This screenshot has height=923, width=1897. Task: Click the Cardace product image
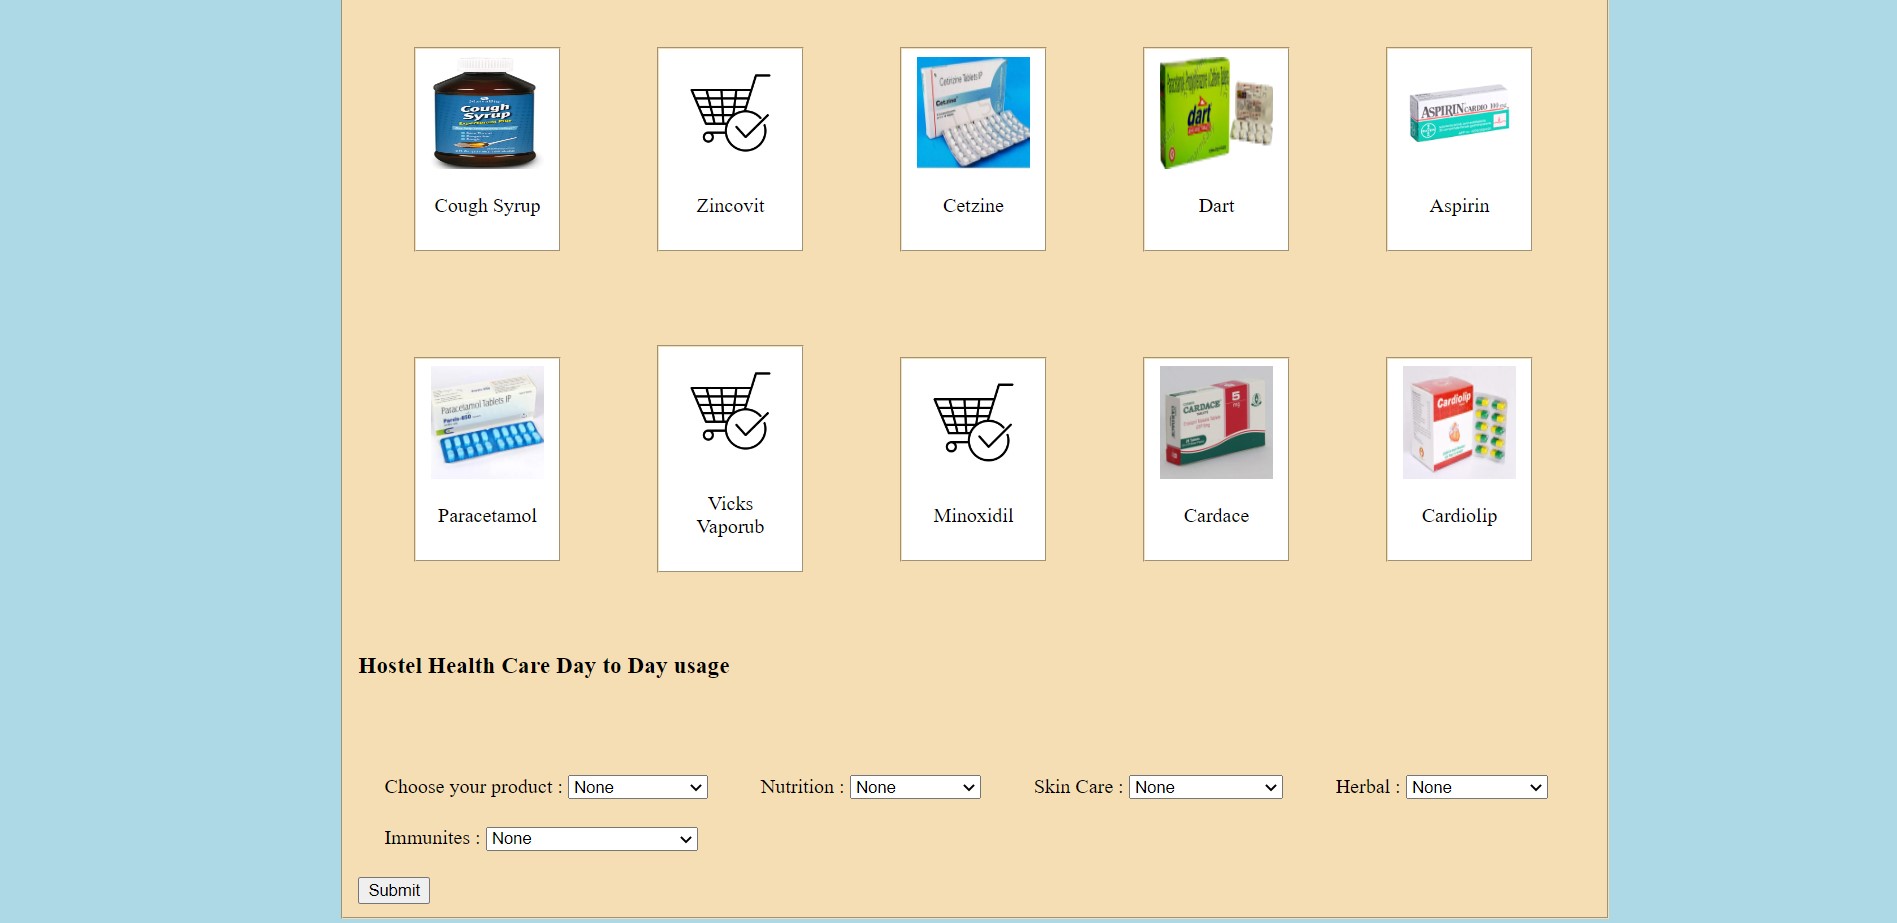[x=1216, y=422]
